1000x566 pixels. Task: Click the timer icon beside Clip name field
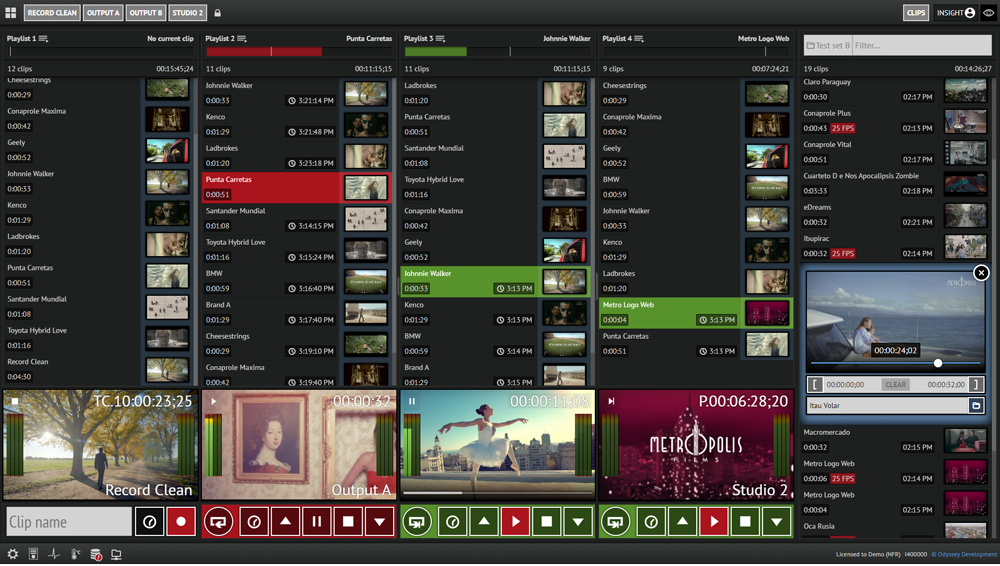pyautogui.click(x=150, y=522)
